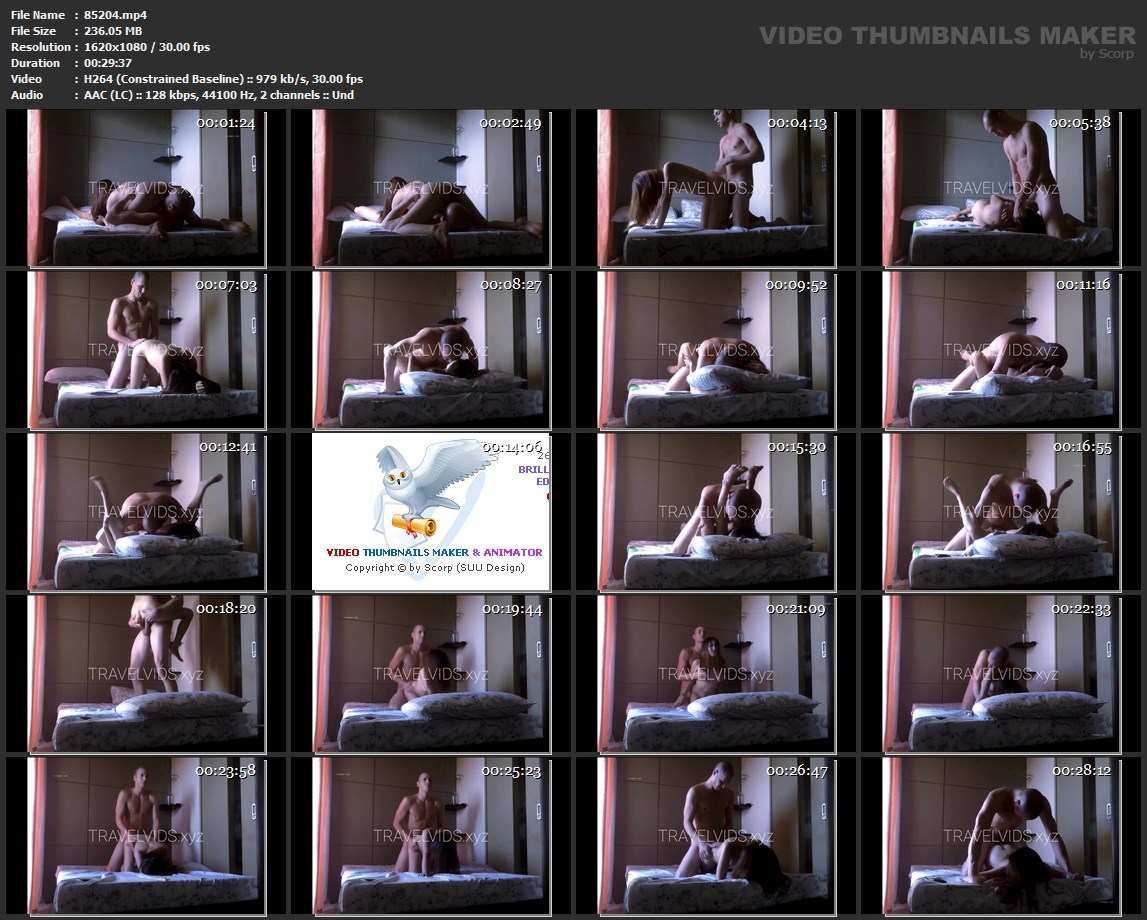Image resolution: width=1147 pixels, height=920 pixels.
Task: Click the "by Scorp" text under the header logo
Action: pyautogui.click(x=1107, y=54)
